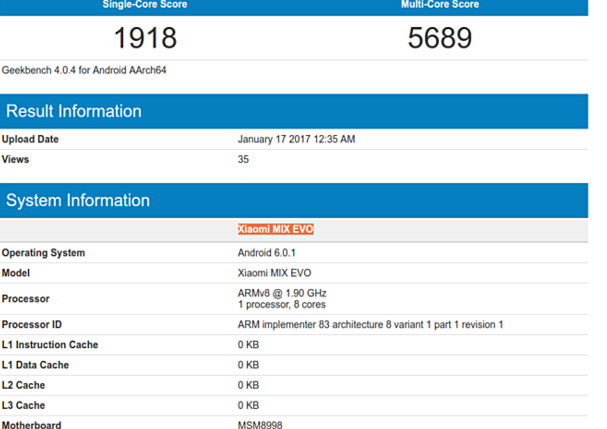Click the 0 KB value for L3 Cache
The width and height of the screenshot is (607, 429).
[248, 405]
